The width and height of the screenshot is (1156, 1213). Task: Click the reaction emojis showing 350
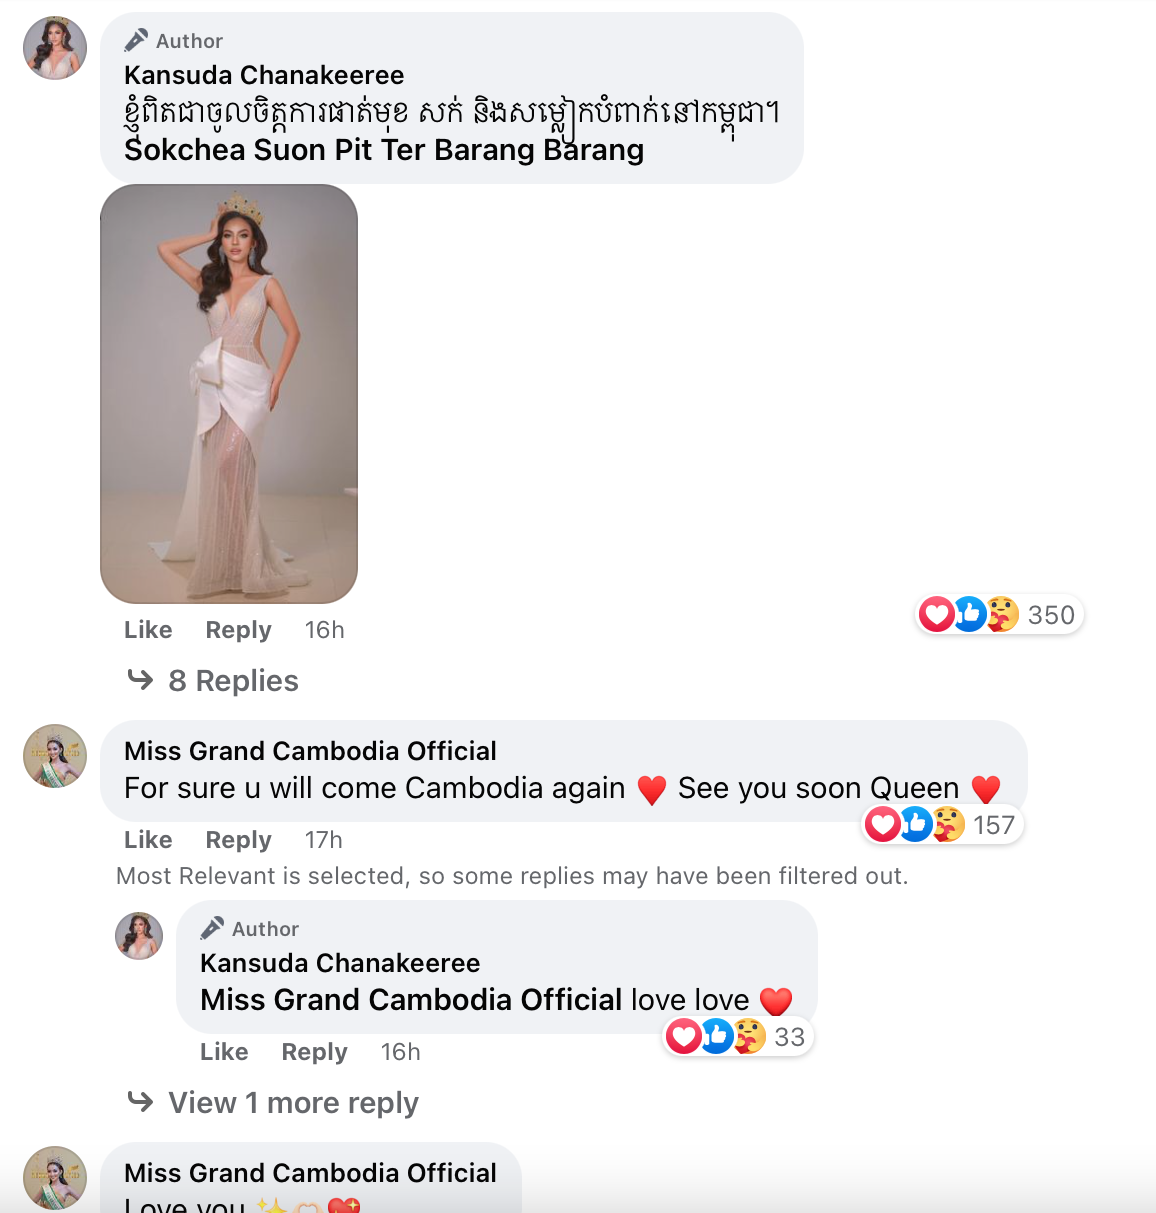[968, 614]
